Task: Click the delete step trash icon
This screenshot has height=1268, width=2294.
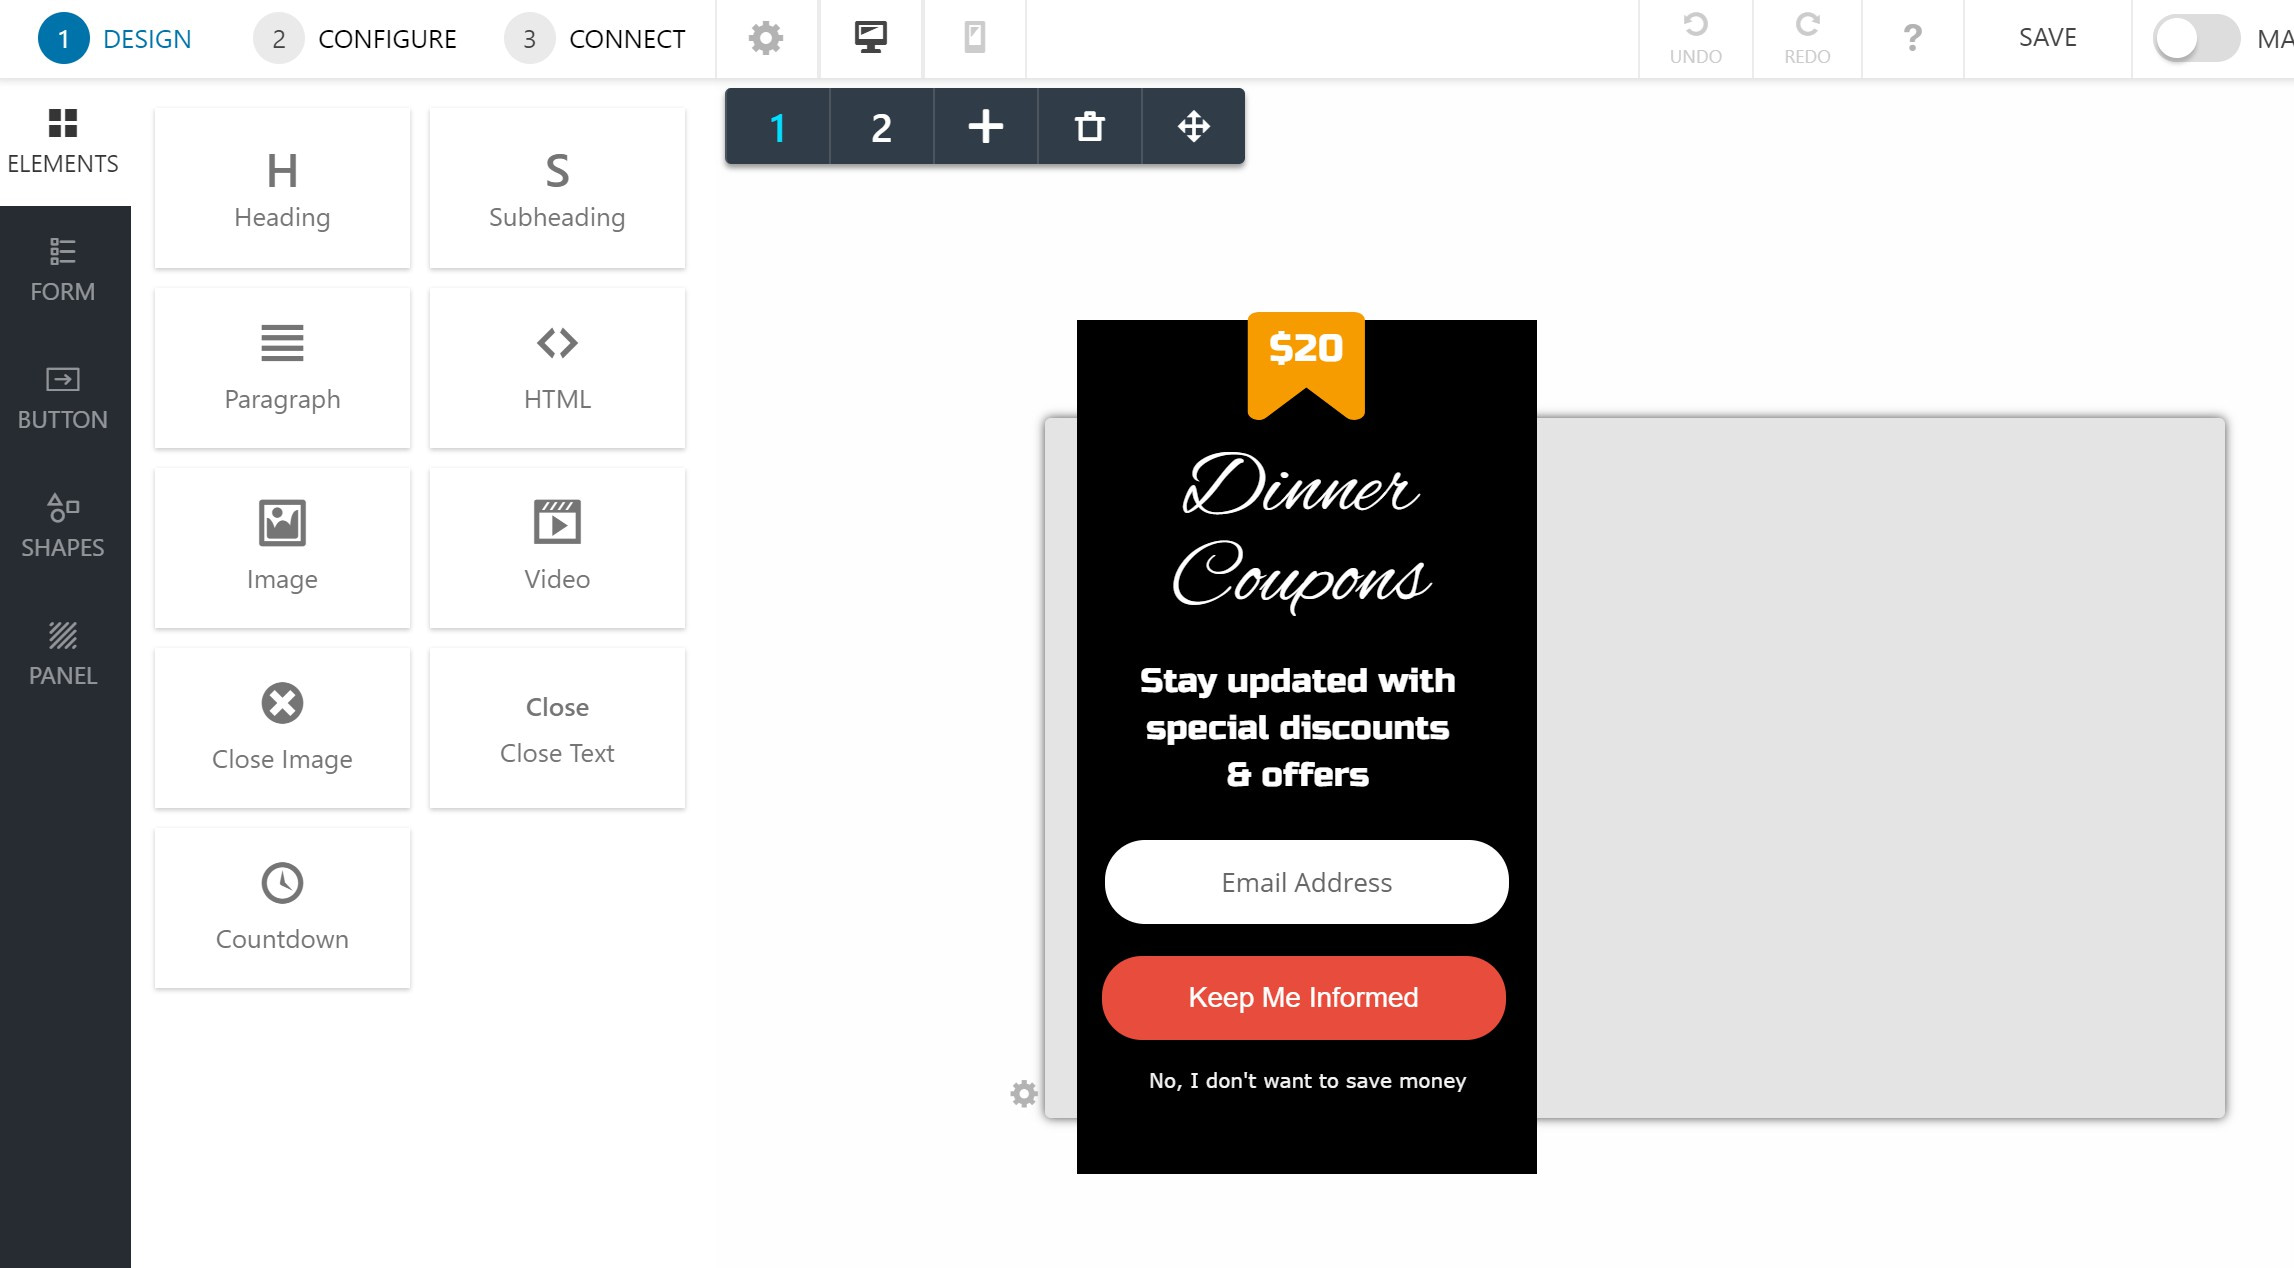Action: coord(1089,127)
